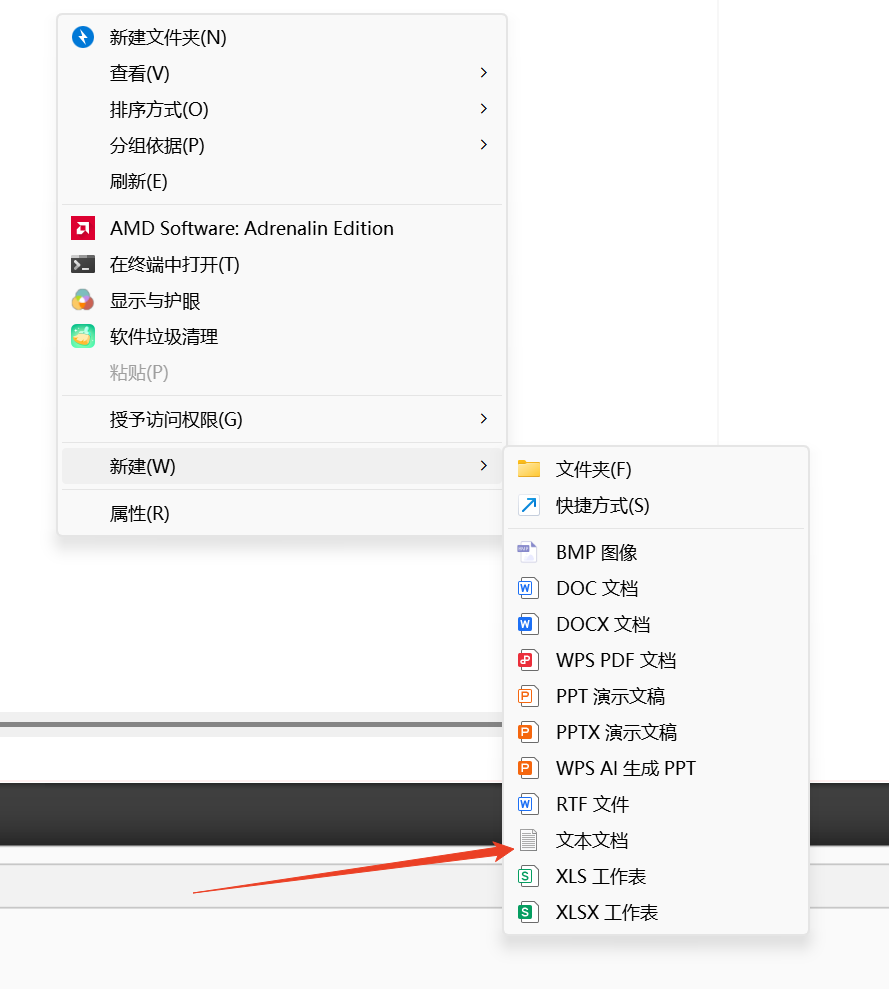Click the 显示与护眼 label
889x989 pixels.
pos(155,301)
